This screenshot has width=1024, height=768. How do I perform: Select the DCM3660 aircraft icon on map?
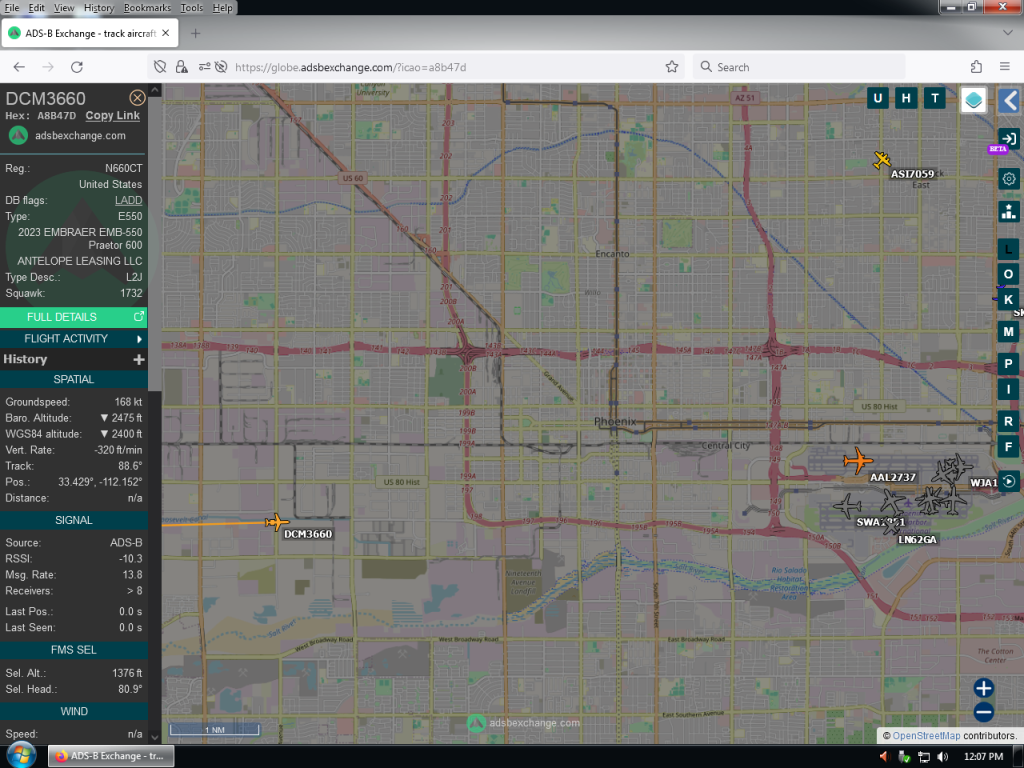[277, 522]
